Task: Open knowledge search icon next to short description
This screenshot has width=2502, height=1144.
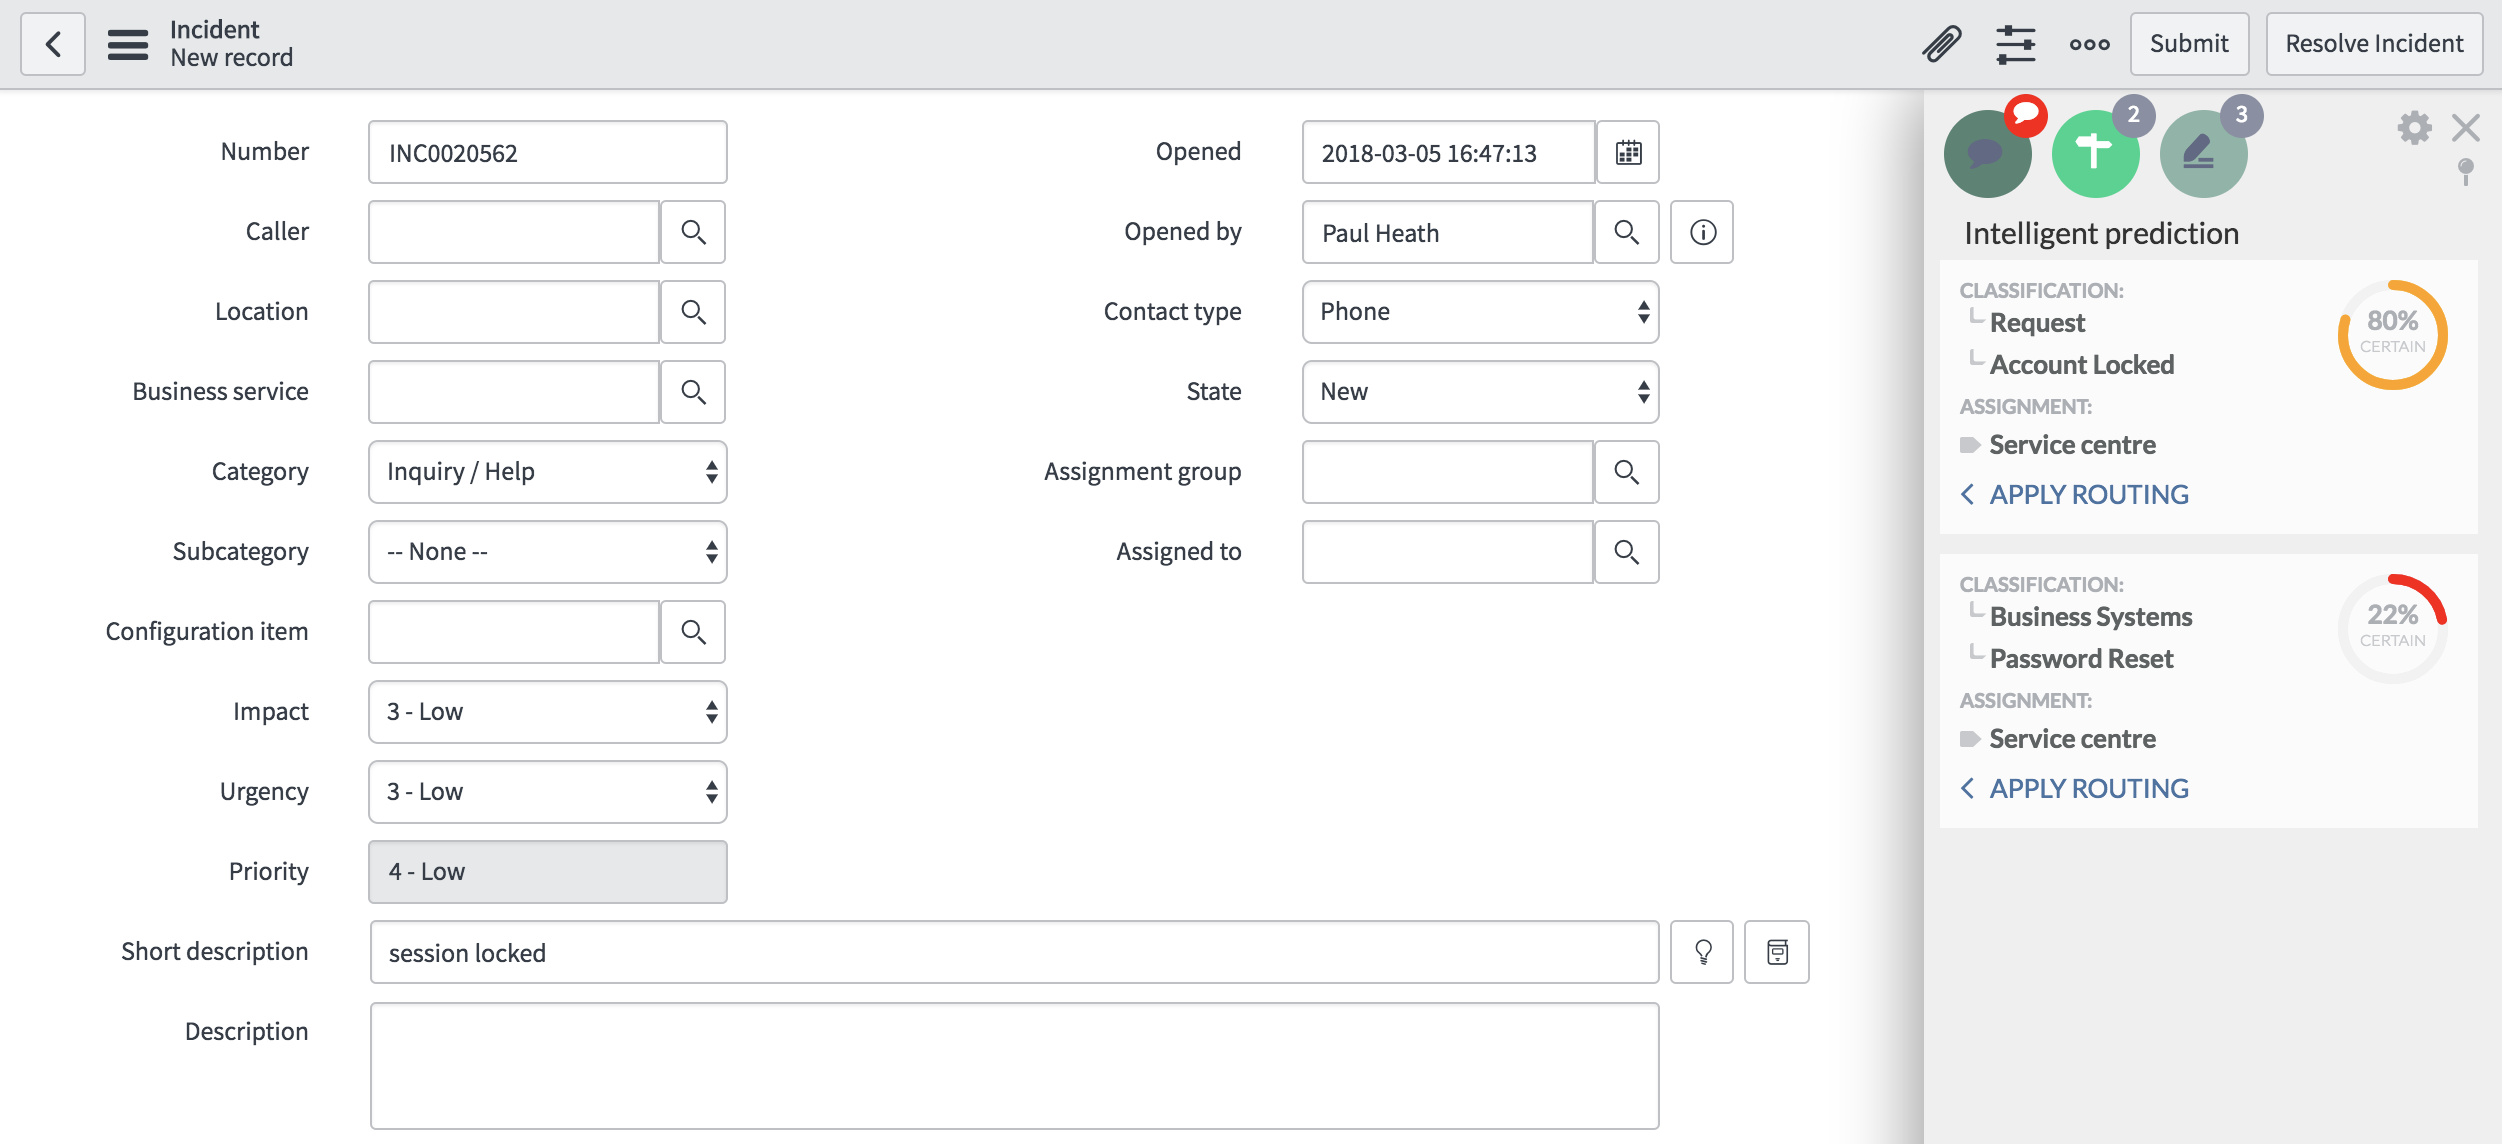Action: click(x=1777, y=952)
